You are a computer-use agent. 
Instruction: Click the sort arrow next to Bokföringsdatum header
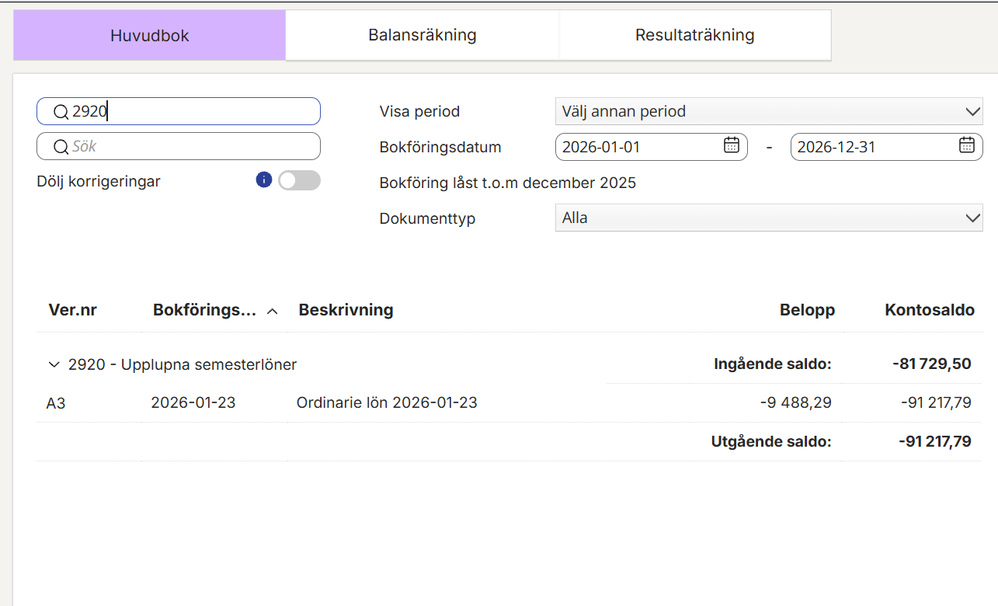coord(272,311)
